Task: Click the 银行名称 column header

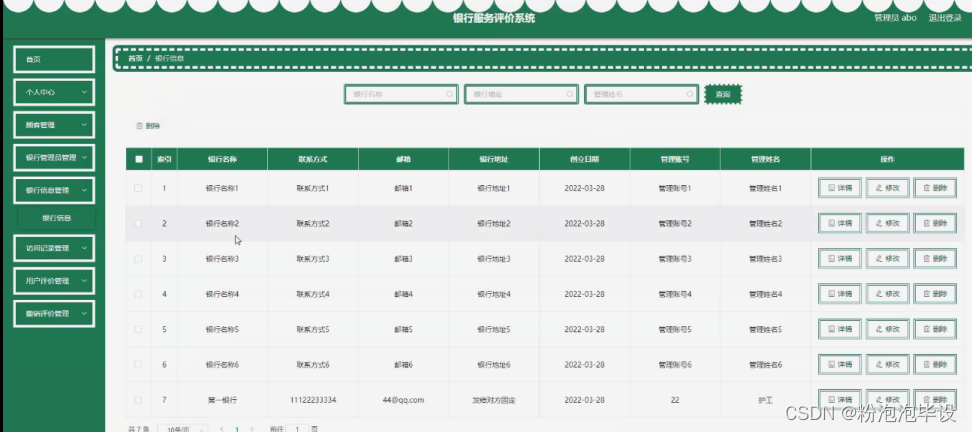Action: [x=222, y=159]
